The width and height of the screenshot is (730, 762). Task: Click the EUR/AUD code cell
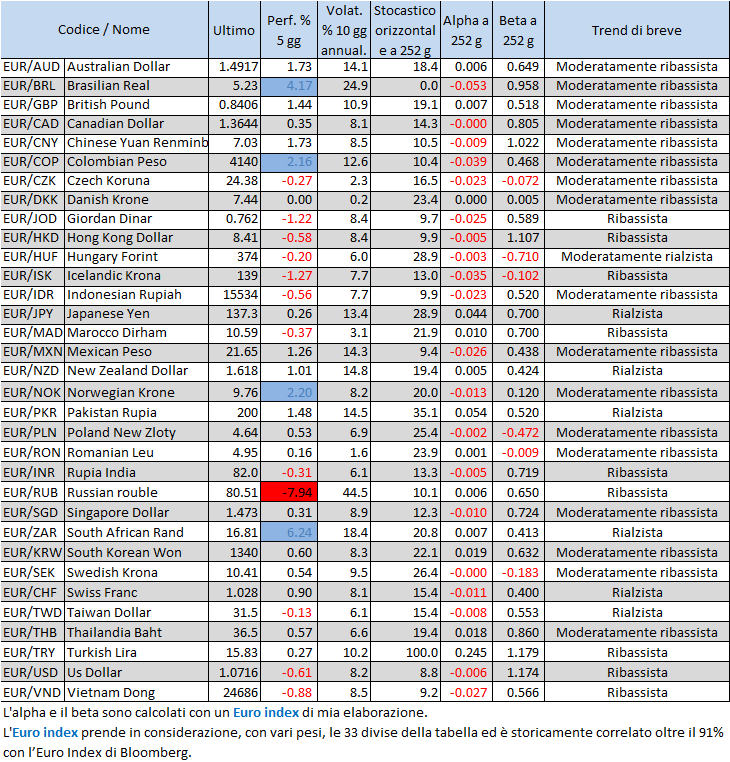coord(33,67)
